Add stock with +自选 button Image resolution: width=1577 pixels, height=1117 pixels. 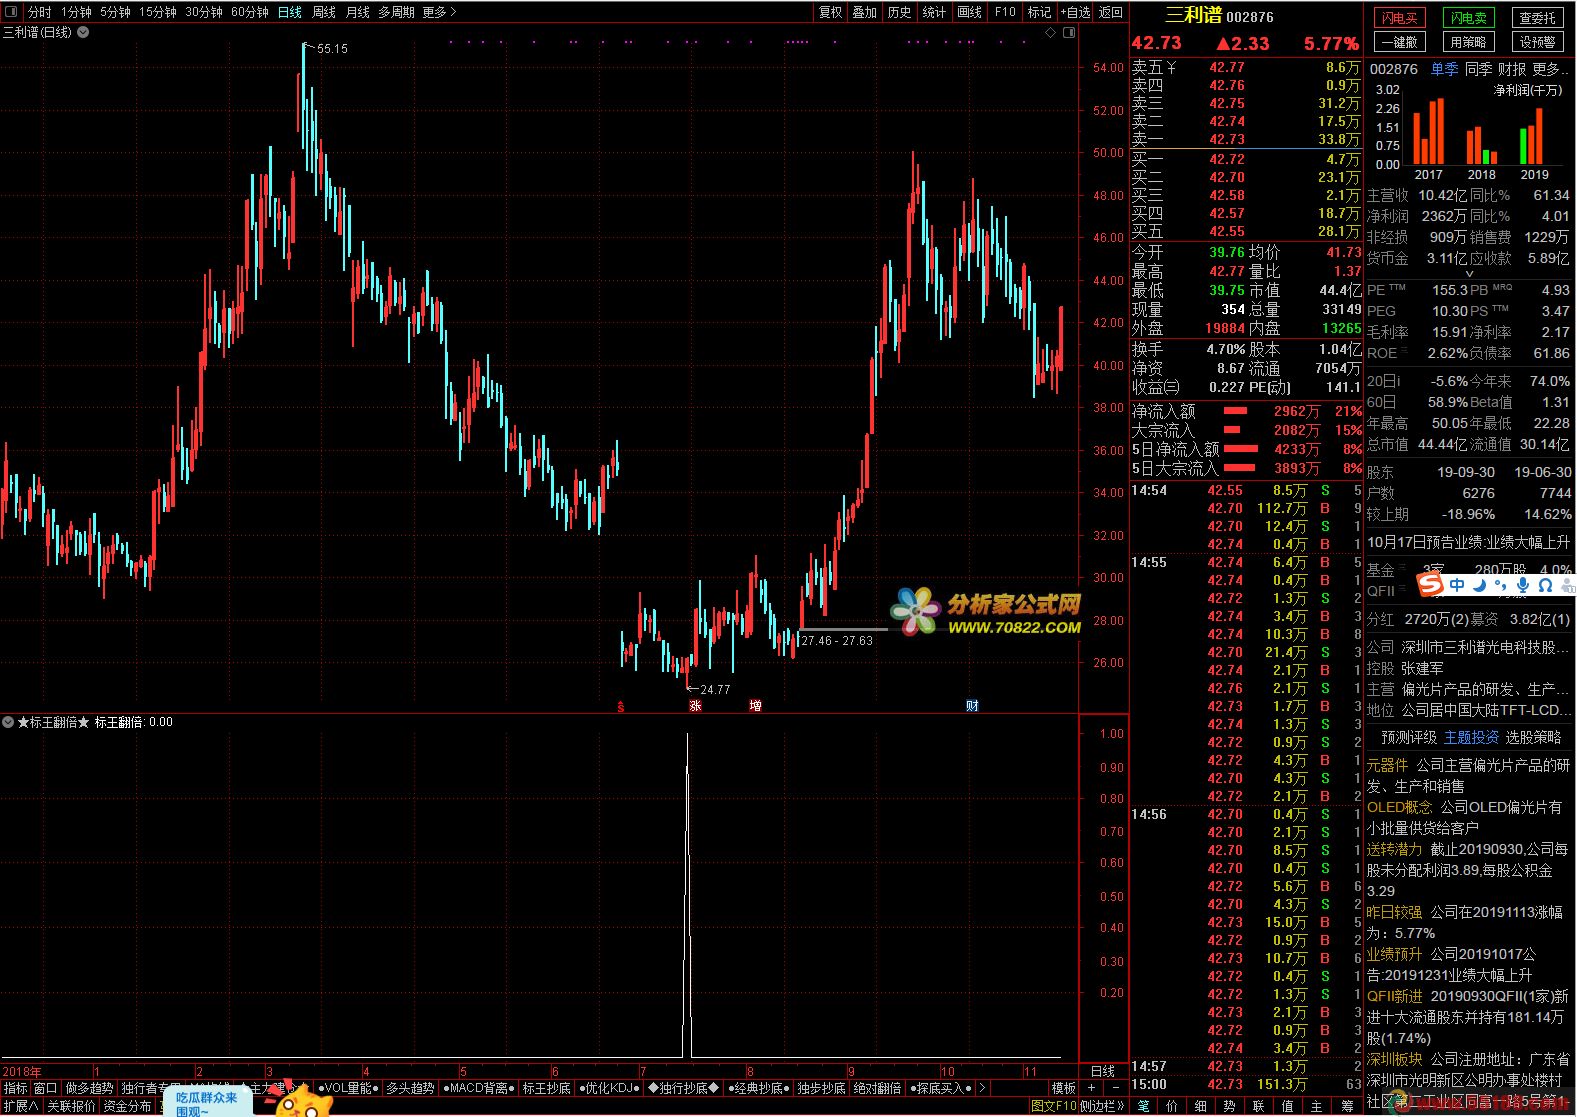pos(1075,12)
